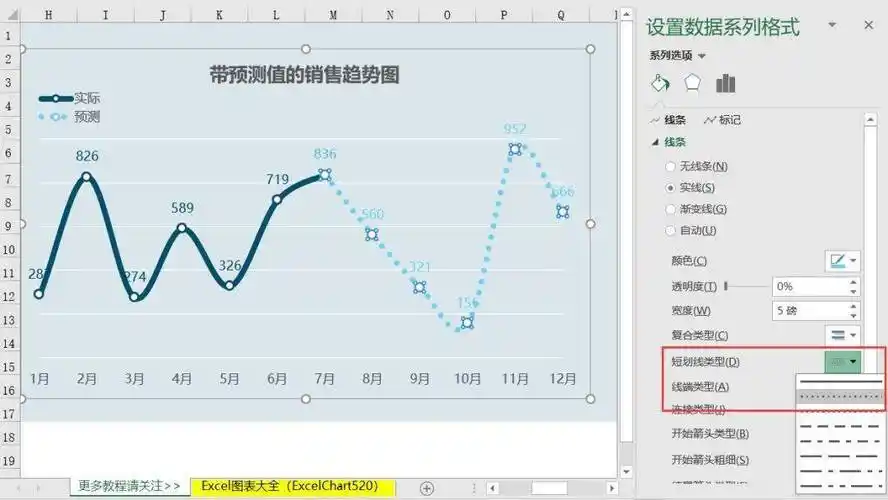
Task: Click the horizontal scrollbar right arrow
Action: (611, 488)
